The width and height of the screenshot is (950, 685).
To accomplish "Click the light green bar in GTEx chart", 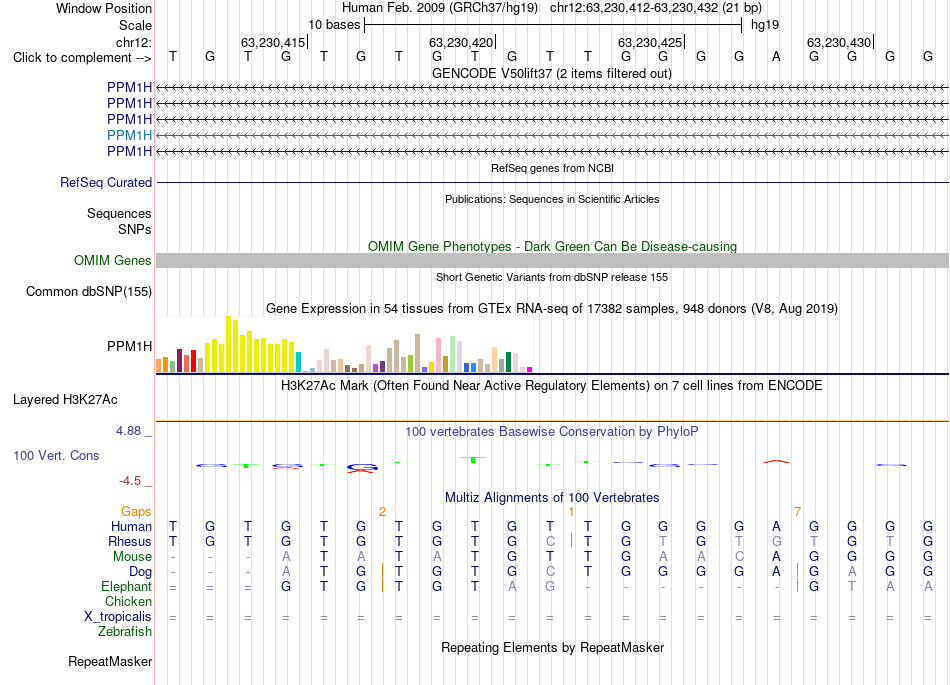I will point(452,354).
